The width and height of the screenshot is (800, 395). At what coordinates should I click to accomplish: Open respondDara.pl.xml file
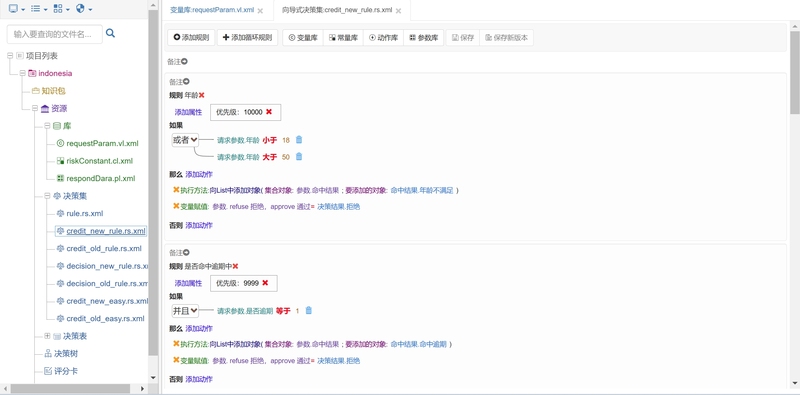point(101,179)
